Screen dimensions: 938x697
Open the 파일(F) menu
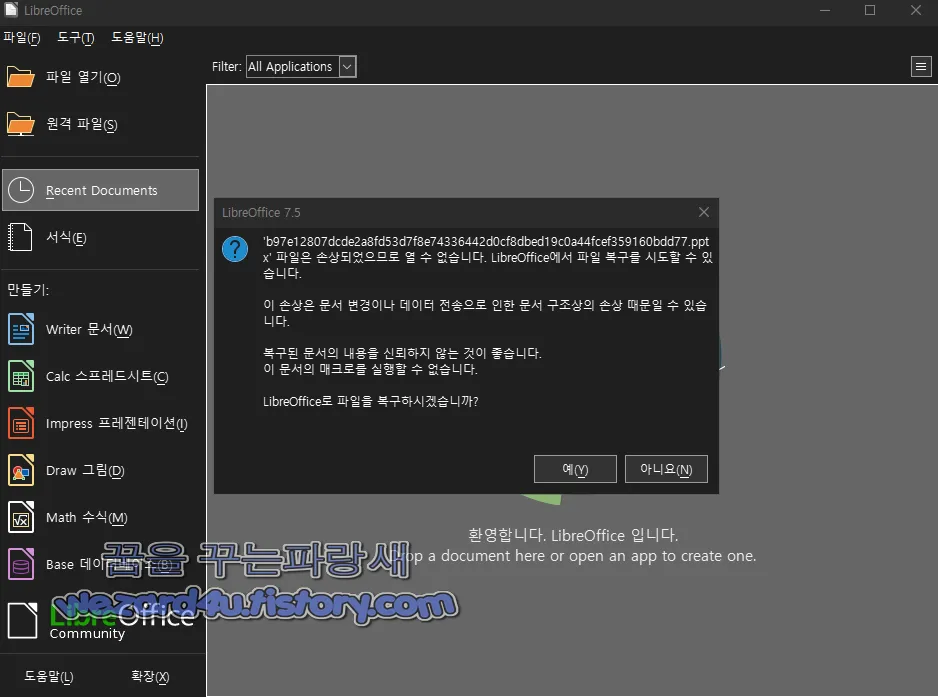click(x=21, y=38)
